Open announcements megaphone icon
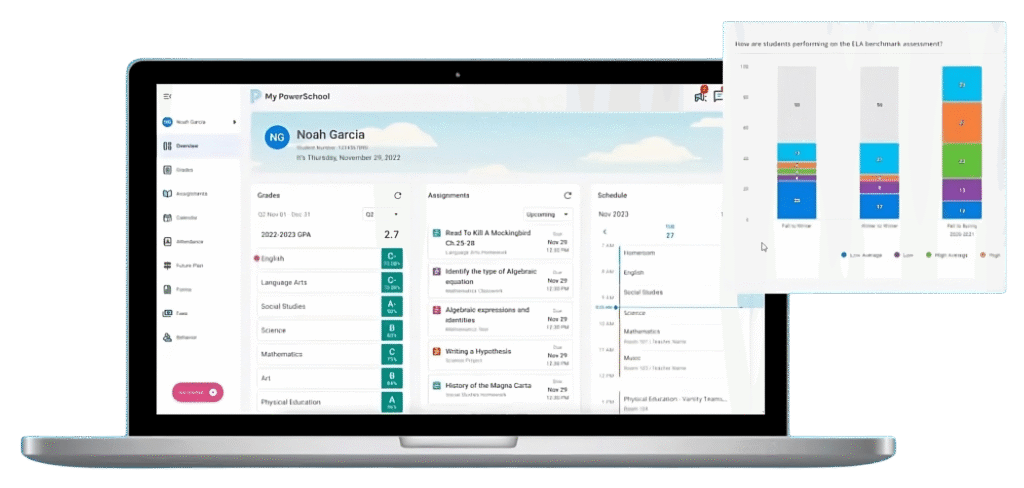This screenshot has width=1024, height=488. (700, 96)
